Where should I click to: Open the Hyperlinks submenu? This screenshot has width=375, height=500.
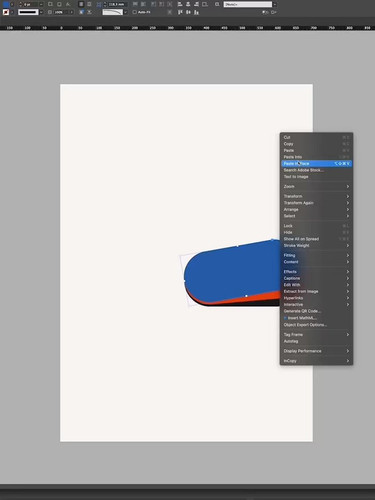pyautogui.click(x=316, y=298)
